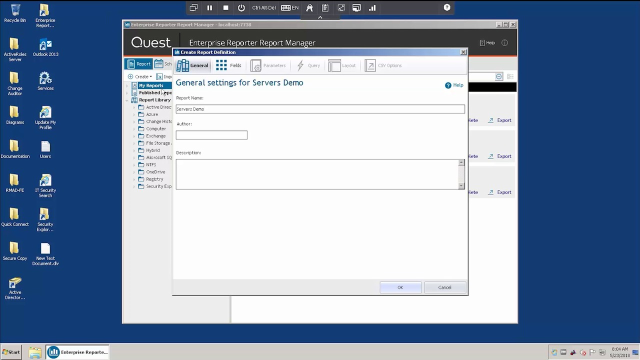Expand the Published Reports node
This screenshot has height=360, width=640.
point(127,93)
